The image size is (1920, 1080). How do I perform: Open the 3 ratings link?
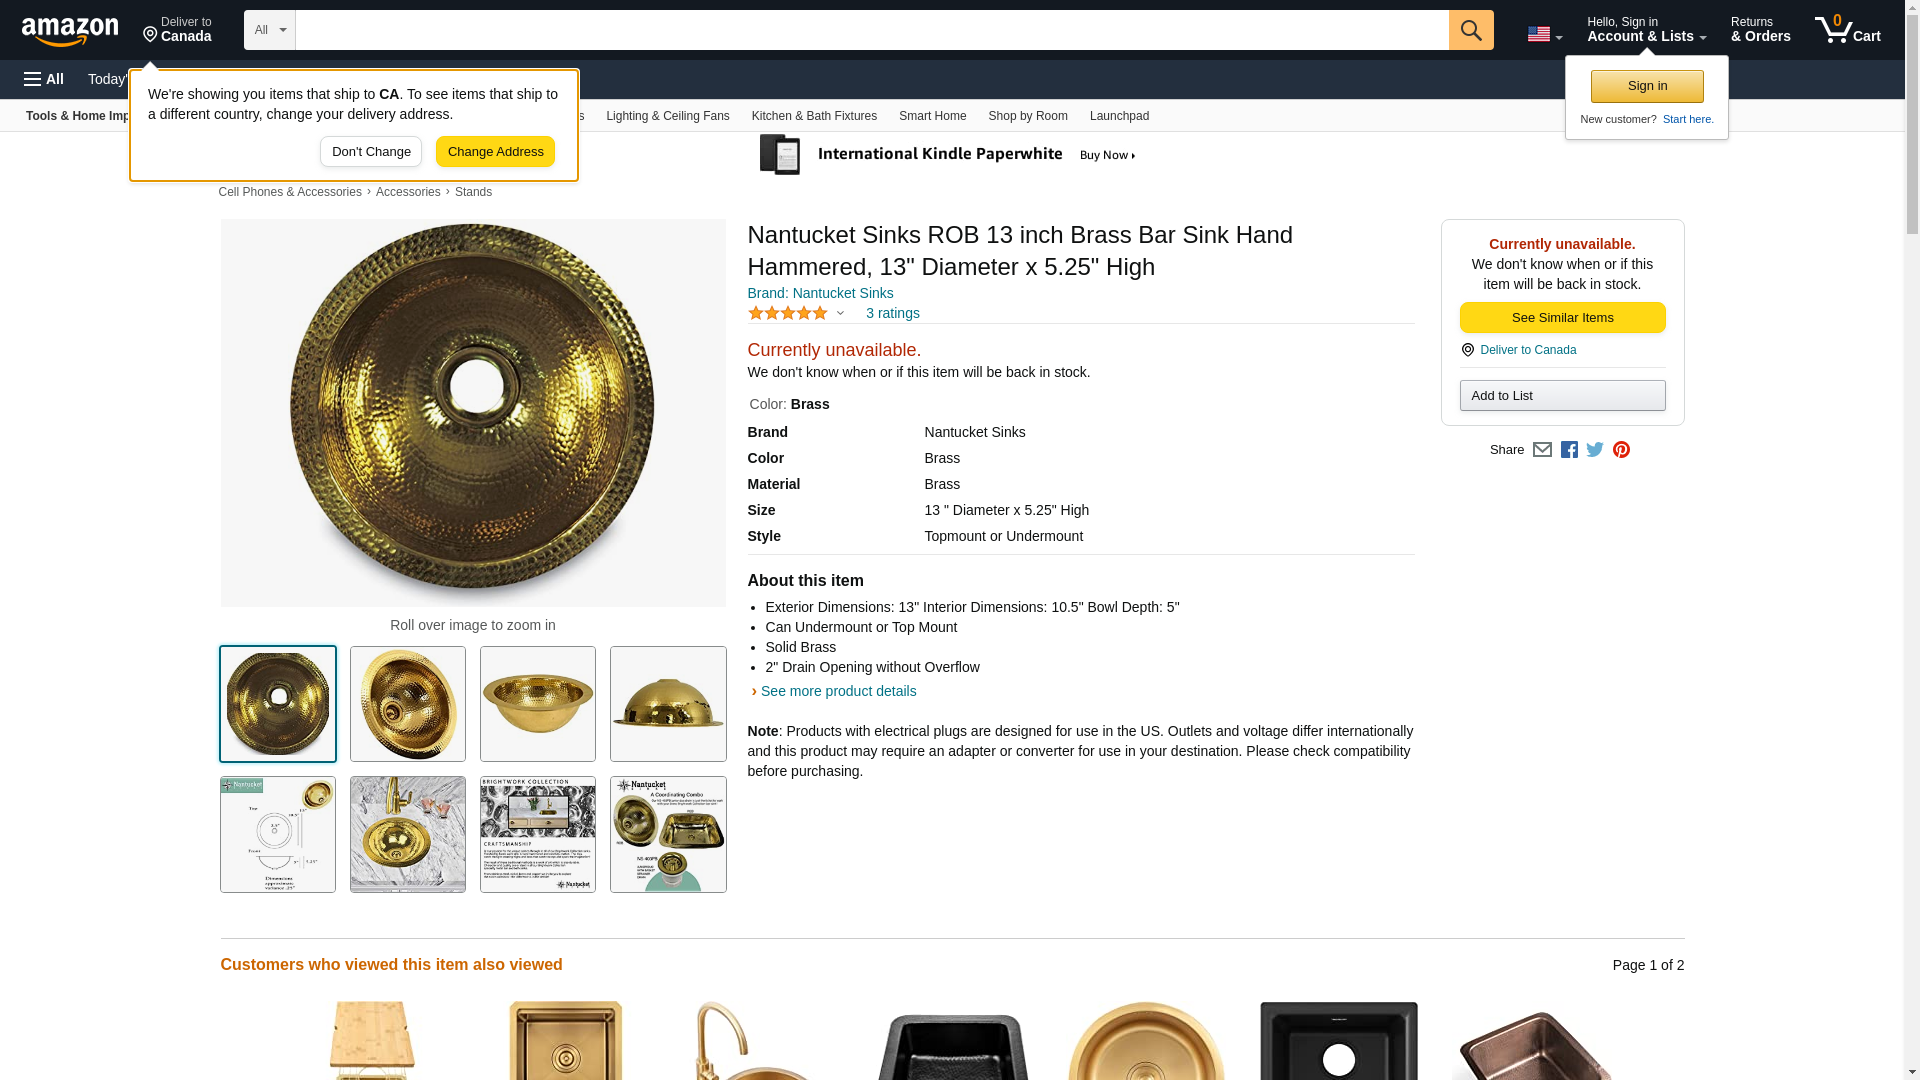click(x=892, y=313)
